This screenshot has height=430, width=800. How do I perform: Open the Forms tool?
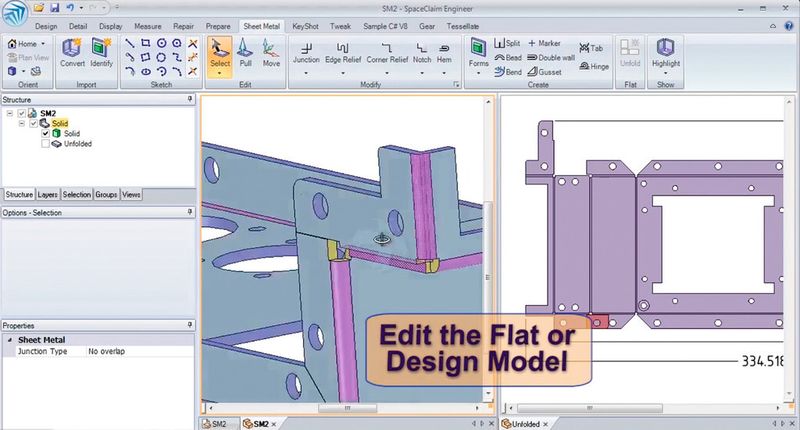pos(479,53)
